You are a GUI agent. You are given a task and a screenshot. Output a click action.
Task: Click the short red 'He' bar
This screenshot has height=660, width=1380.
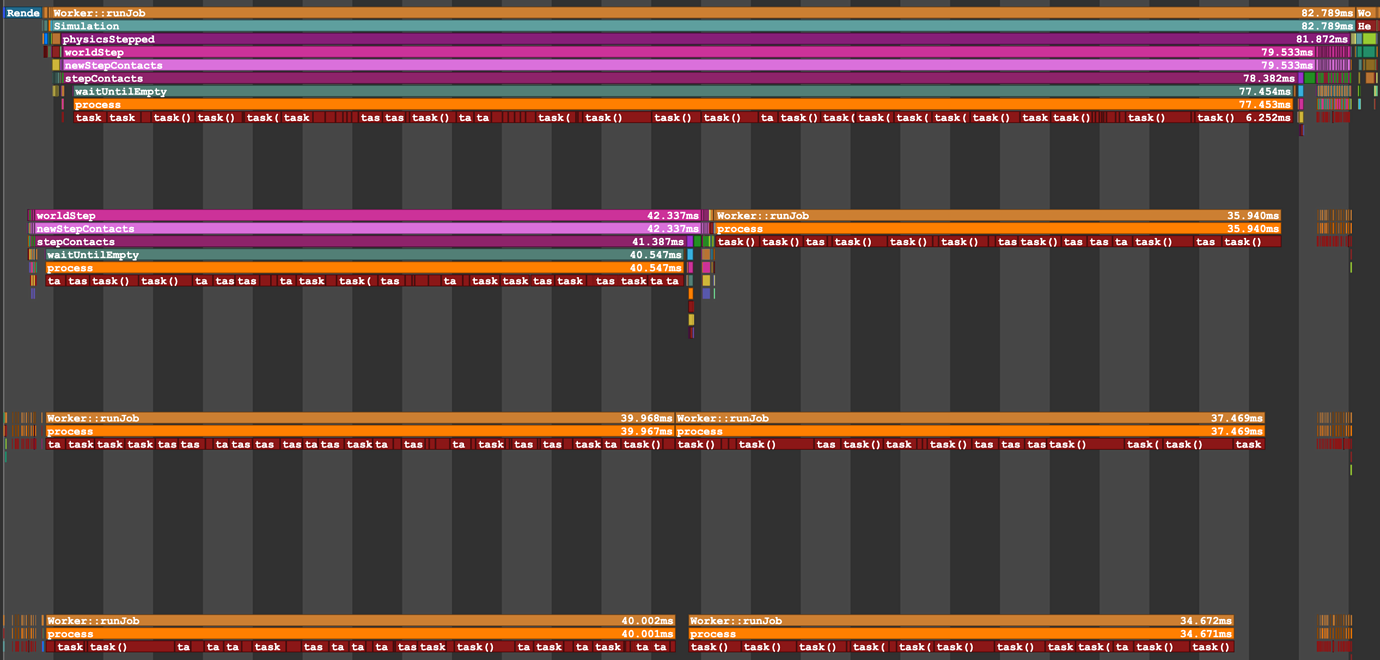[1366, 26]
